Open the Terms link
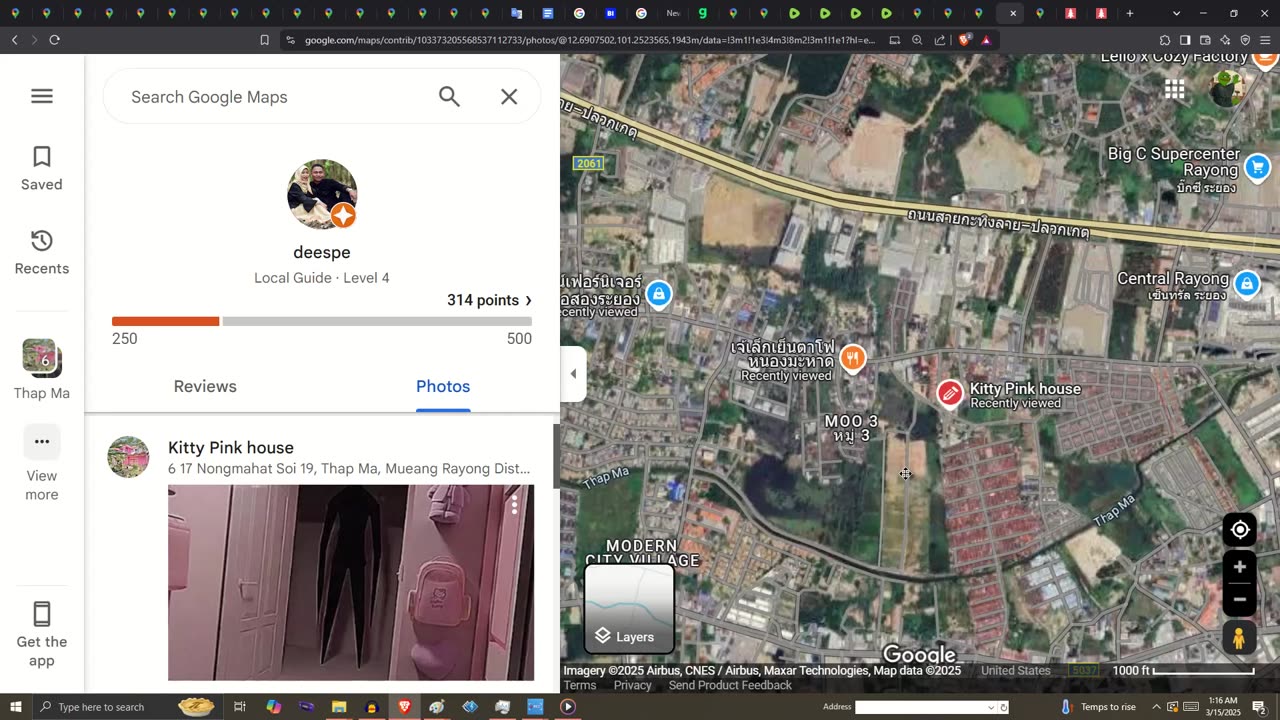This screenshot has width=1280, height=720. pyautogui.click(x=580, y=685)
